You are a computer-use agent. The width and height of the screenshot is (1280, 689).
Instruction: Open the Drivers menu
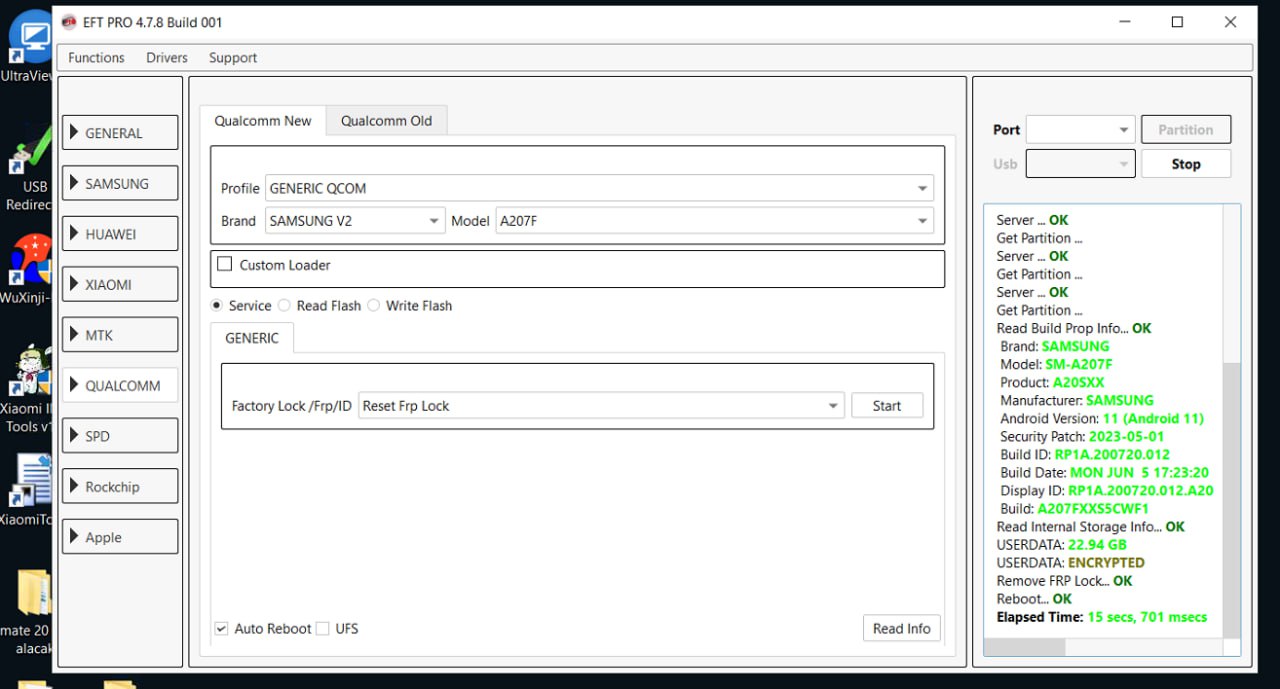pyautogui.click(x=166, y=58)
